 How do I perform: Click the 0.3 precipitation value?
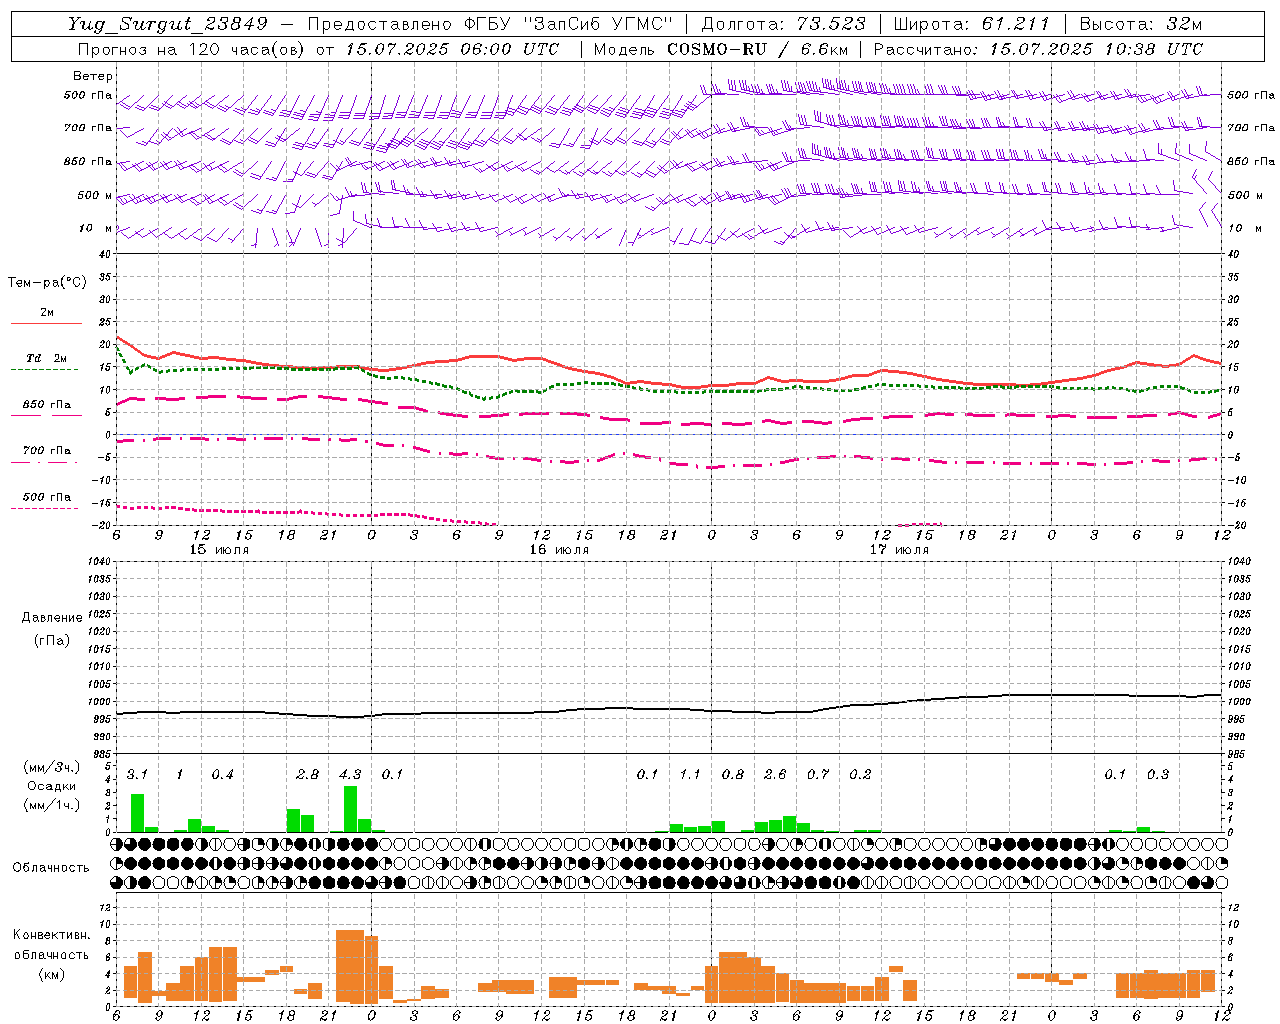click(1158, 775)
